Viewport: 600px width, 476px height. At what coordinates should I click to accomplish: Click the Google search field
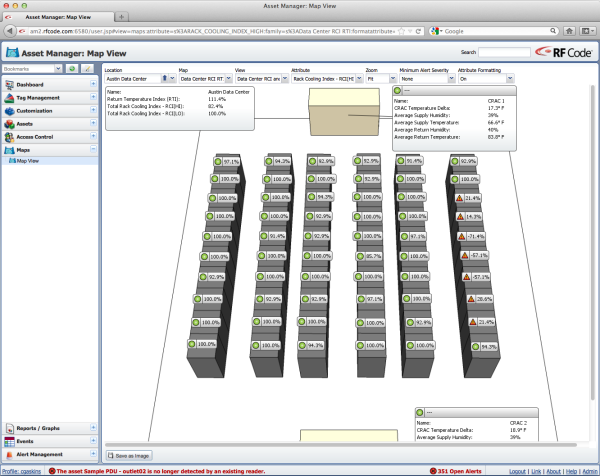pyautogui.click(x=496, y=31)
